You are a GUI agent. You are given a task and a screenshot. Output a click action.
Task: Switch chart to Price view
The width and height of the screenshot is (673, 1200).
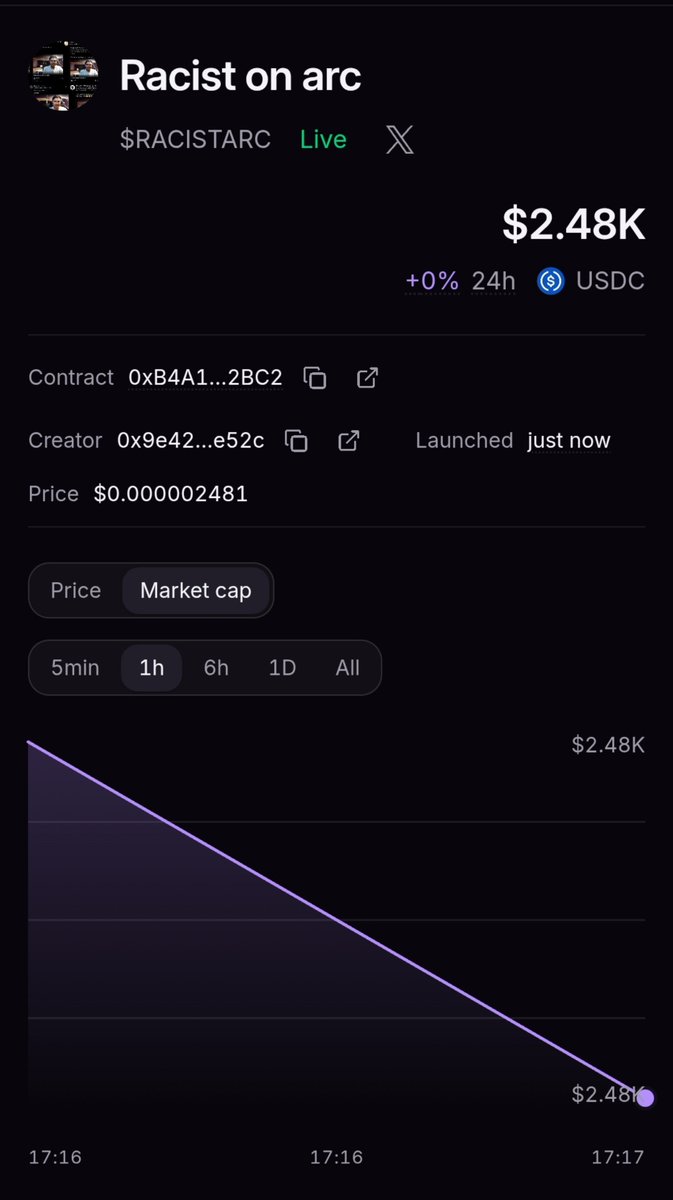[x=76, y=590]
